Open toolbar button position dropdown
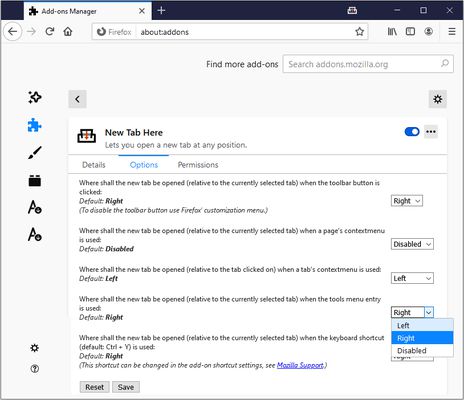464x400 pixels. click(x=407, y=201)
